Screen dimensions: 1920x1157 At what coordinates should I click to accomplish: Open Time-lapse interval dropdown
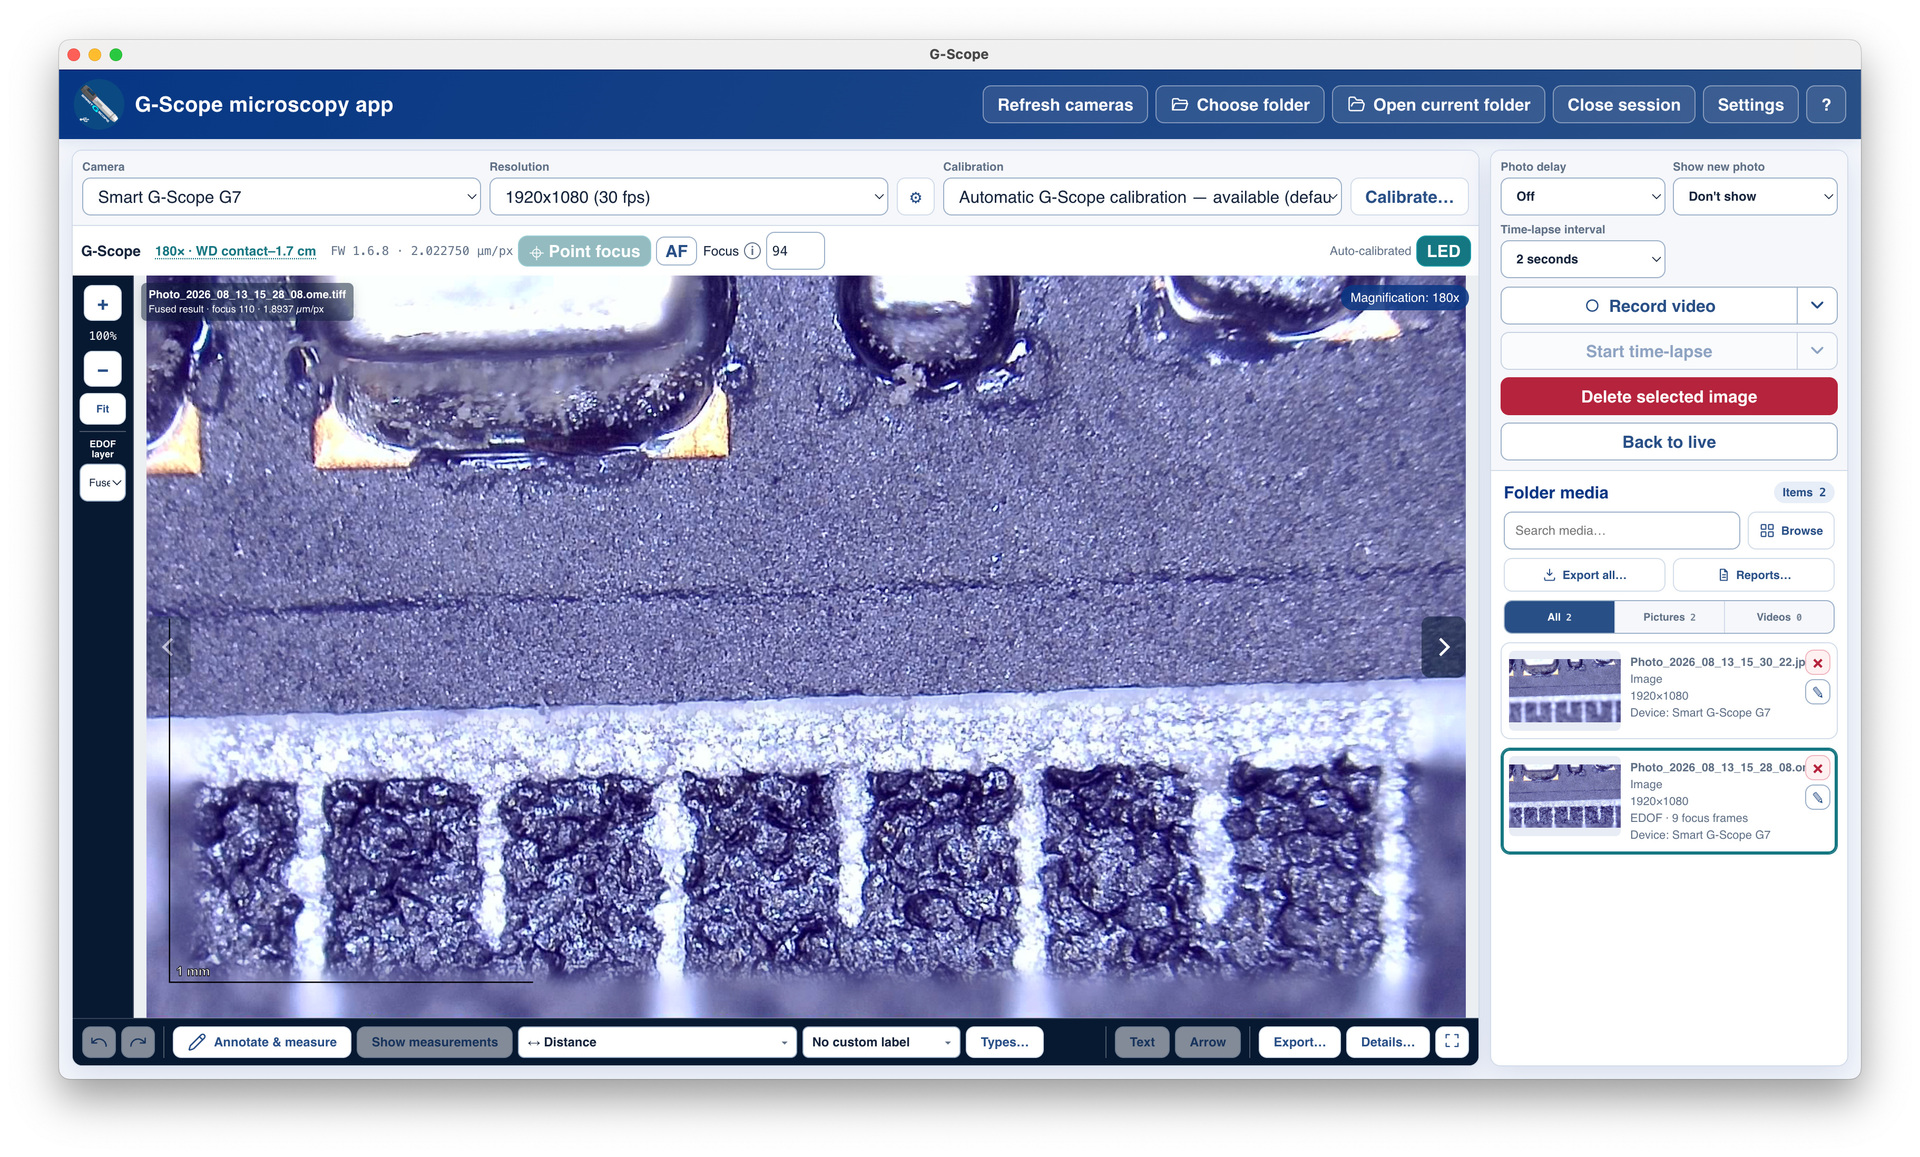[x=1582, y=259]
